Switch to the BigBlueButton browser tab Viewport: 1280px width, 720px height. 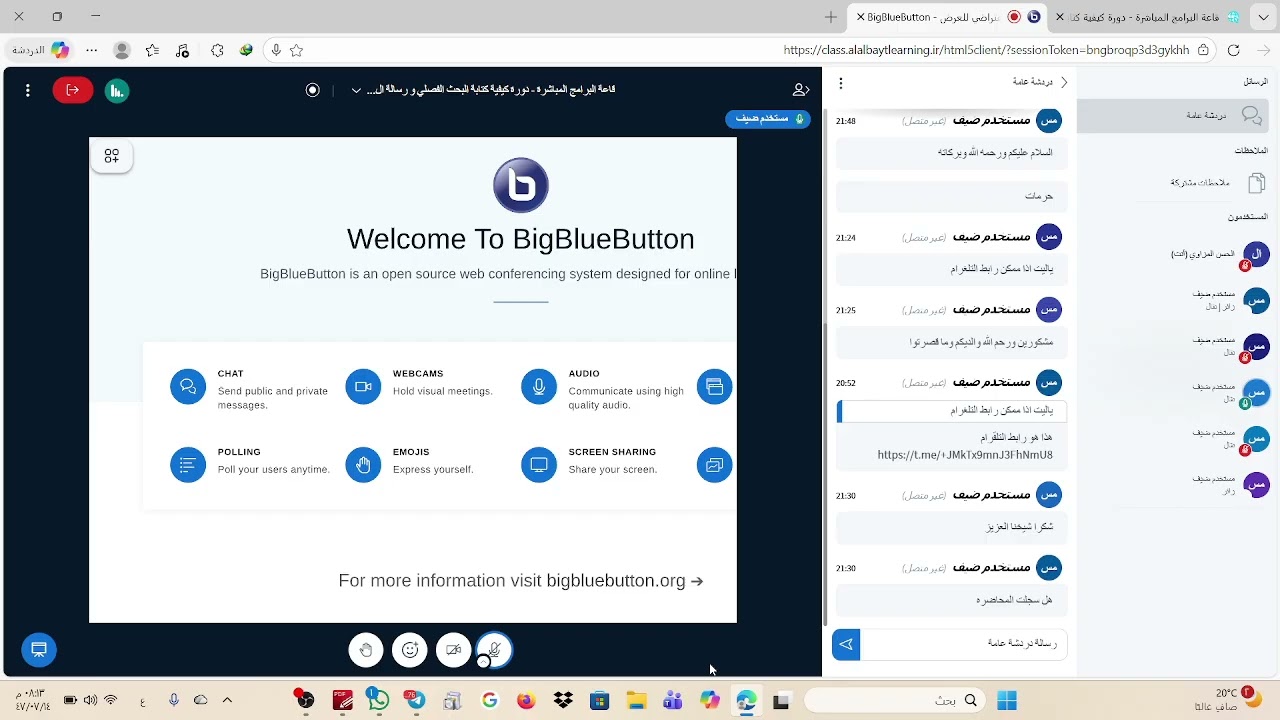(945, 17)
